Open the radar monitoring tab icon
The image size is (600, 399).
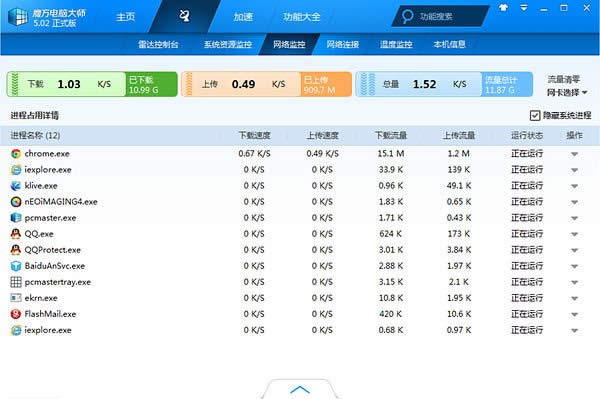coord(184,16)
